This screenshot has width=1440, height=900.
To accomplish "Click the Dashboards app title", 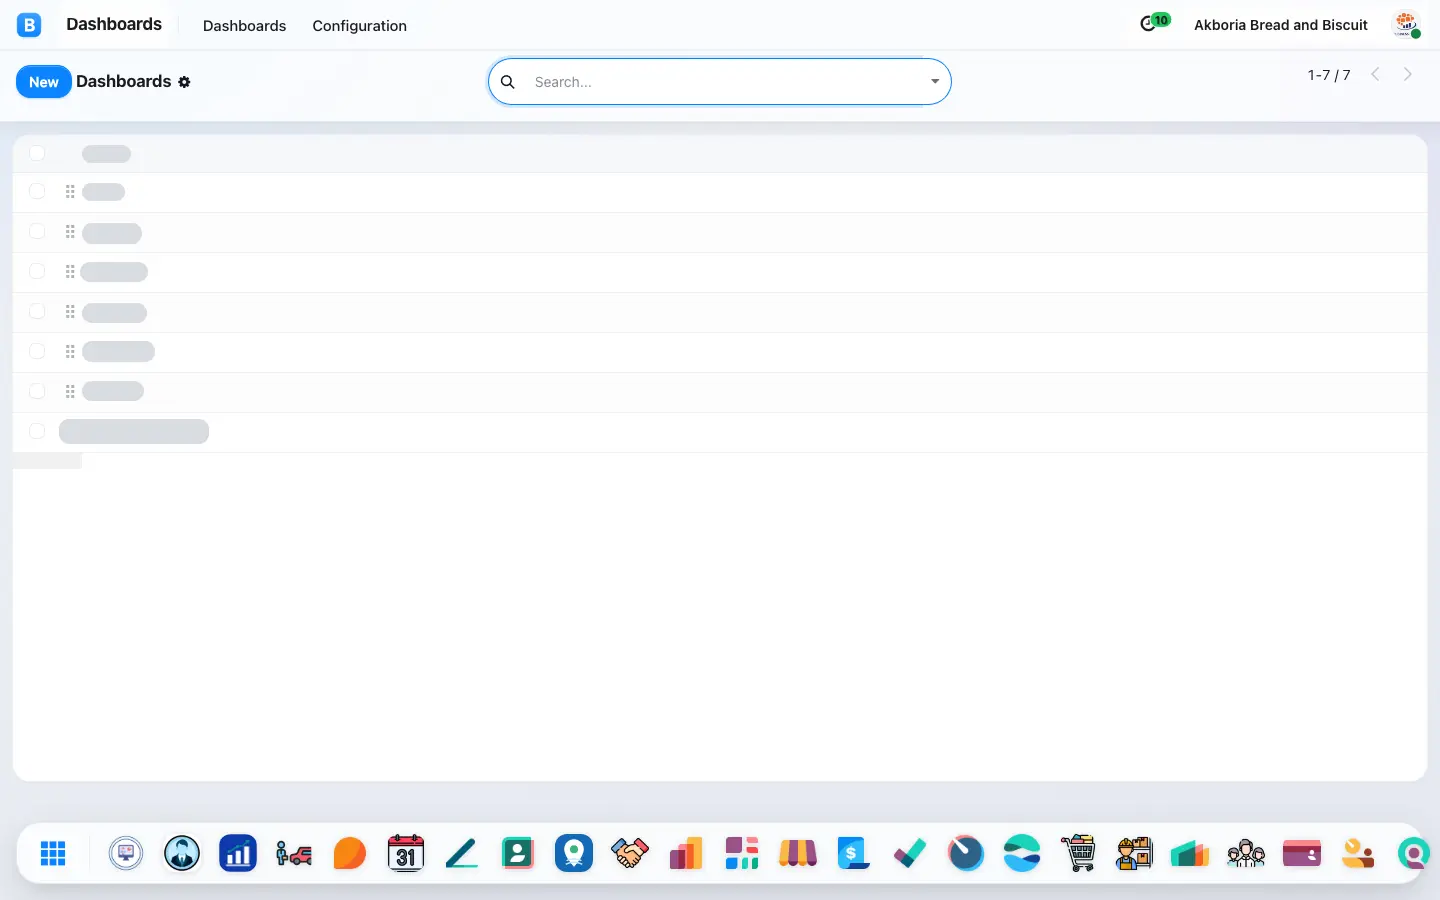I will [x=114, y=24].
